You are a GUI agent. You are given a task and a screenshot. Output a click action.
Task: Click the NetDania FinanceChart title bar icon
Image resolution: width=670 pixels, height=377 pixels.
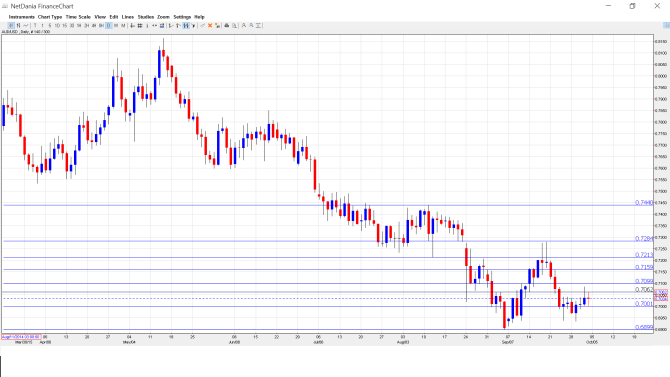[5, 6]
